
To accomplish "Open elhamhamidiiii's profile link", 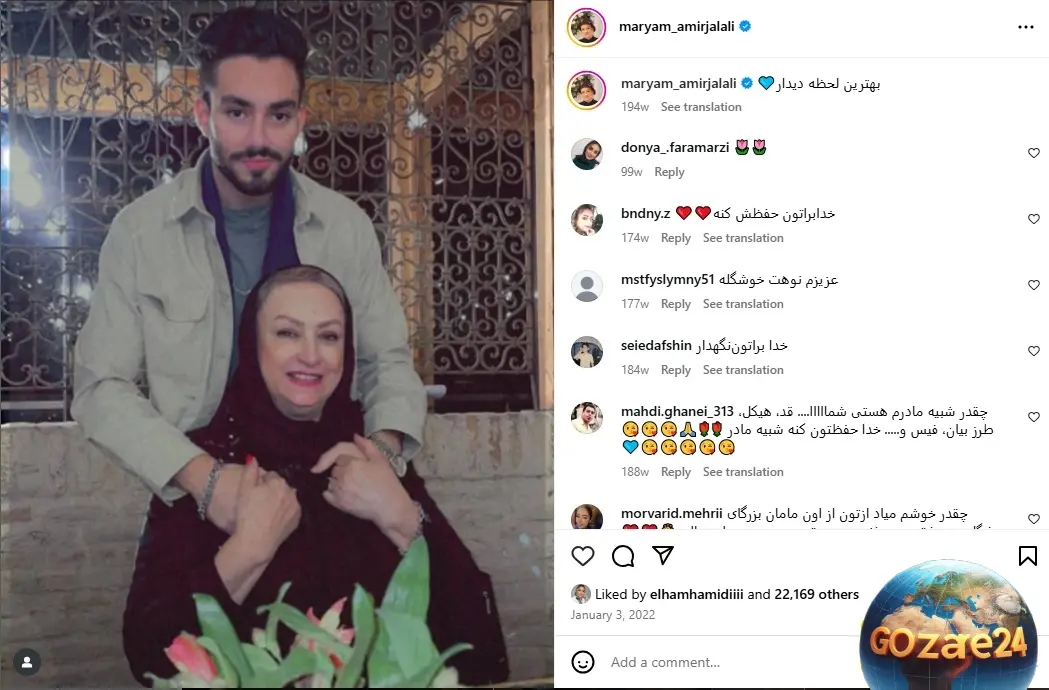I will coord(696,594).
